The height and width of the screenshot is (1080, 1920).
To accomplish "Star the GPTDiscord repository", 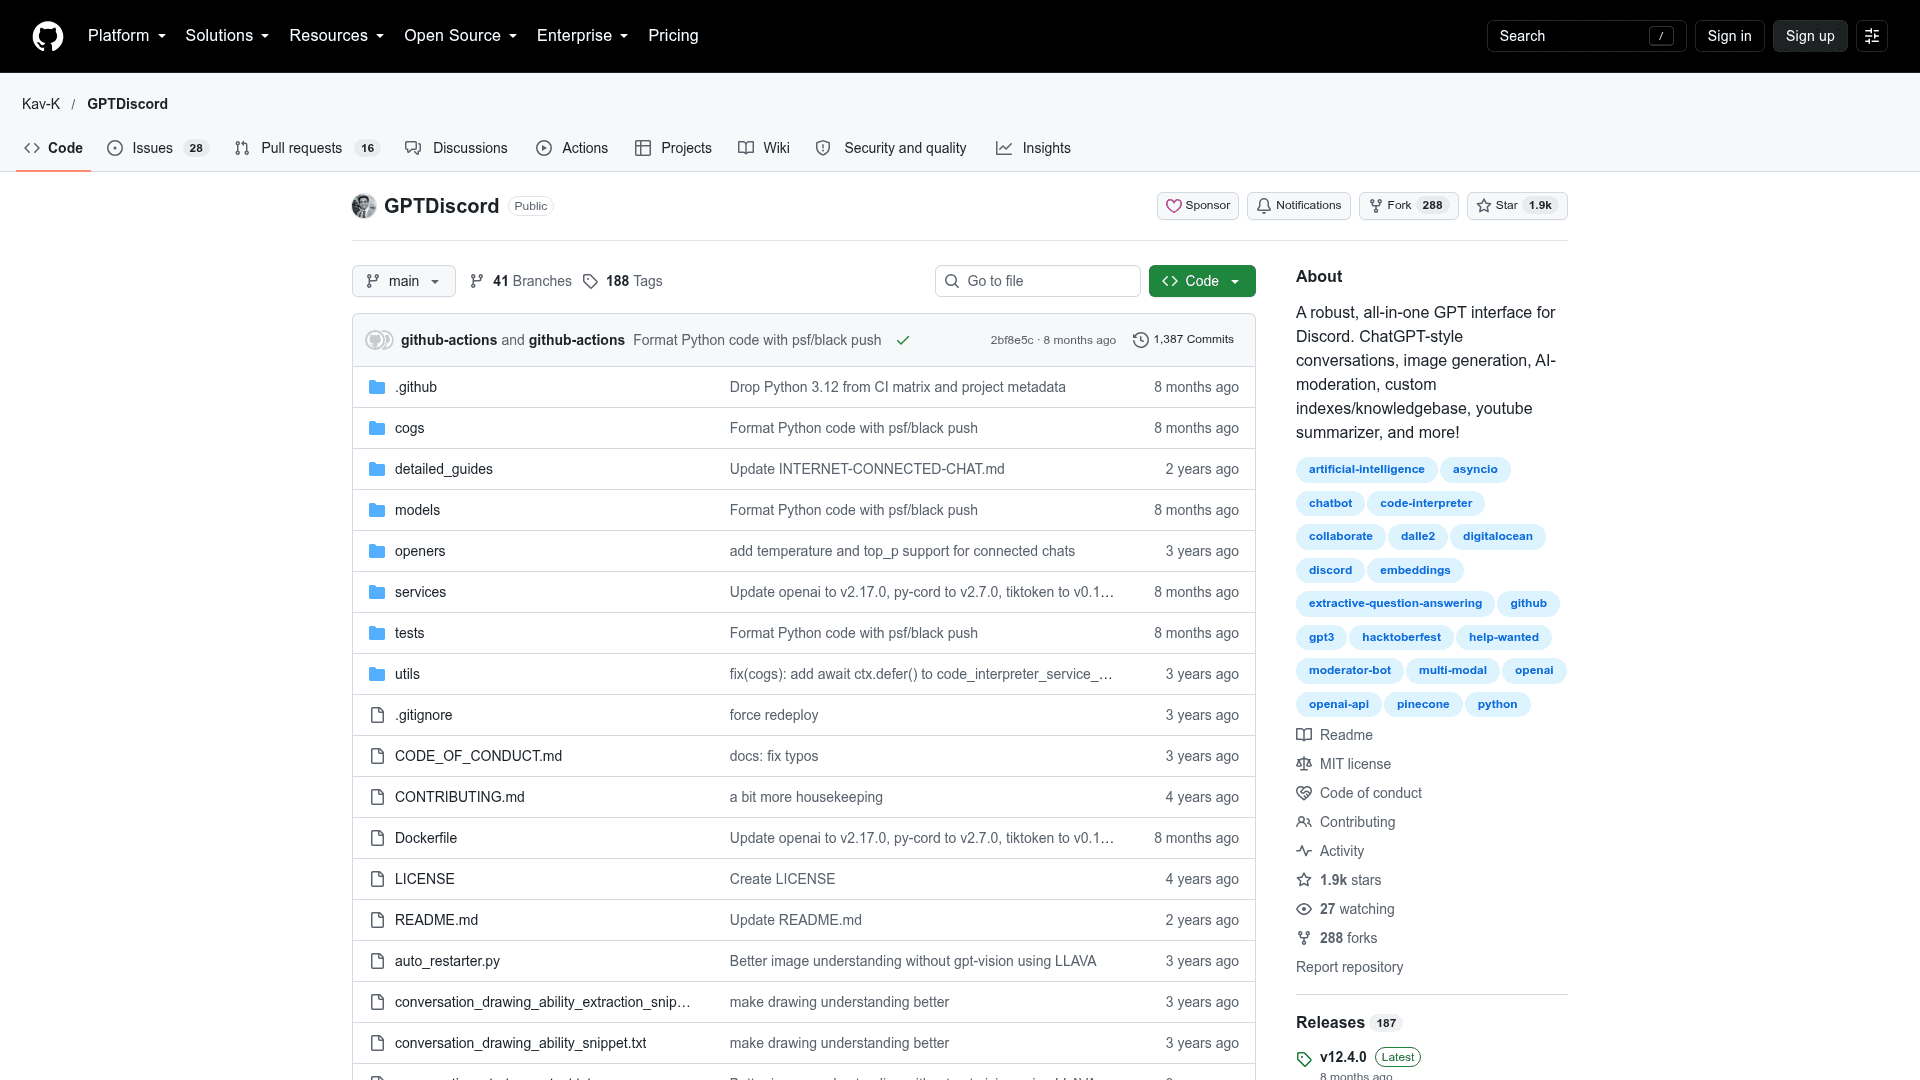I will pos(1517,206).
